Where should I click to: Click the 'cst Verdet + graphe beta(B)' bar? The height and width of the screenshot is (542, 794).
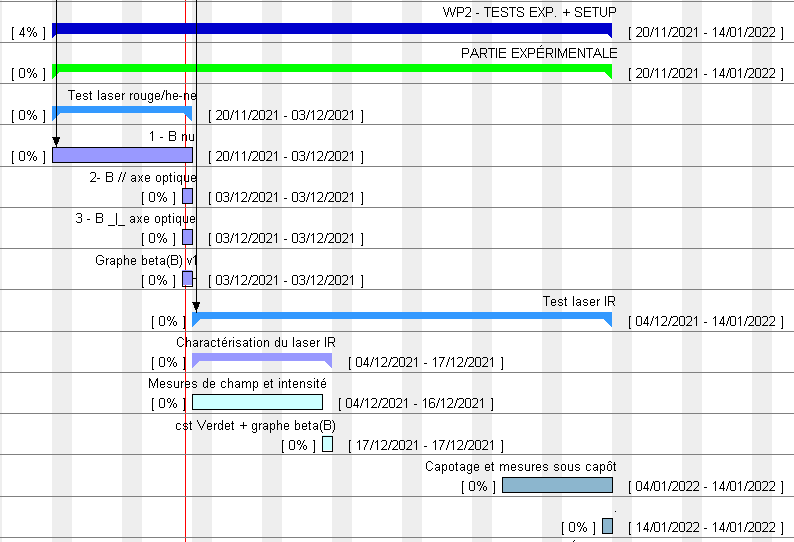327,444
